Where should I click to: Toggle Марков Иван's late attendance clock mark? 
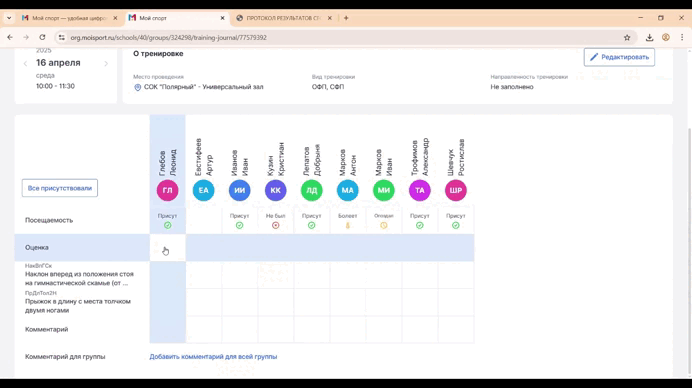click(384, 226)
